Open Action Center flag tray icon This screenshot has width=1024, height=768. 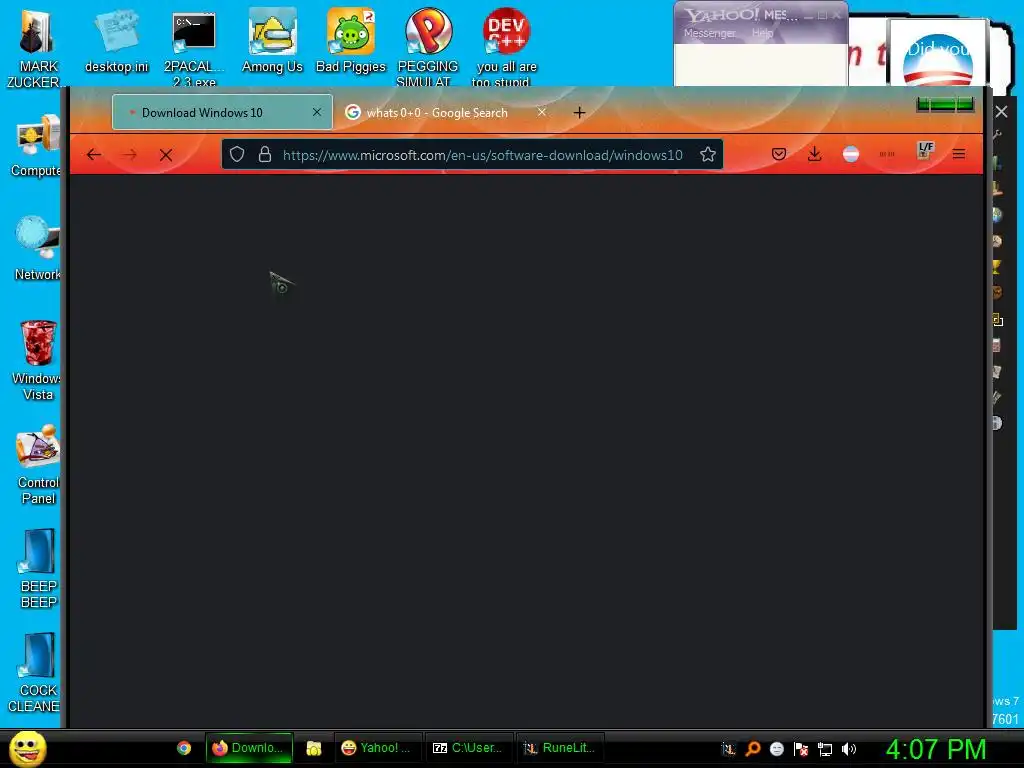coord(801,748)
